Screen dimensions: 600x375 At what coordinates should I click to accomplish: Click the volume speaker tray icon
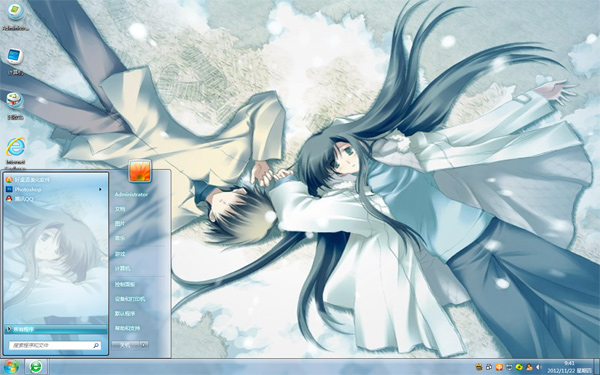point(539,367)
